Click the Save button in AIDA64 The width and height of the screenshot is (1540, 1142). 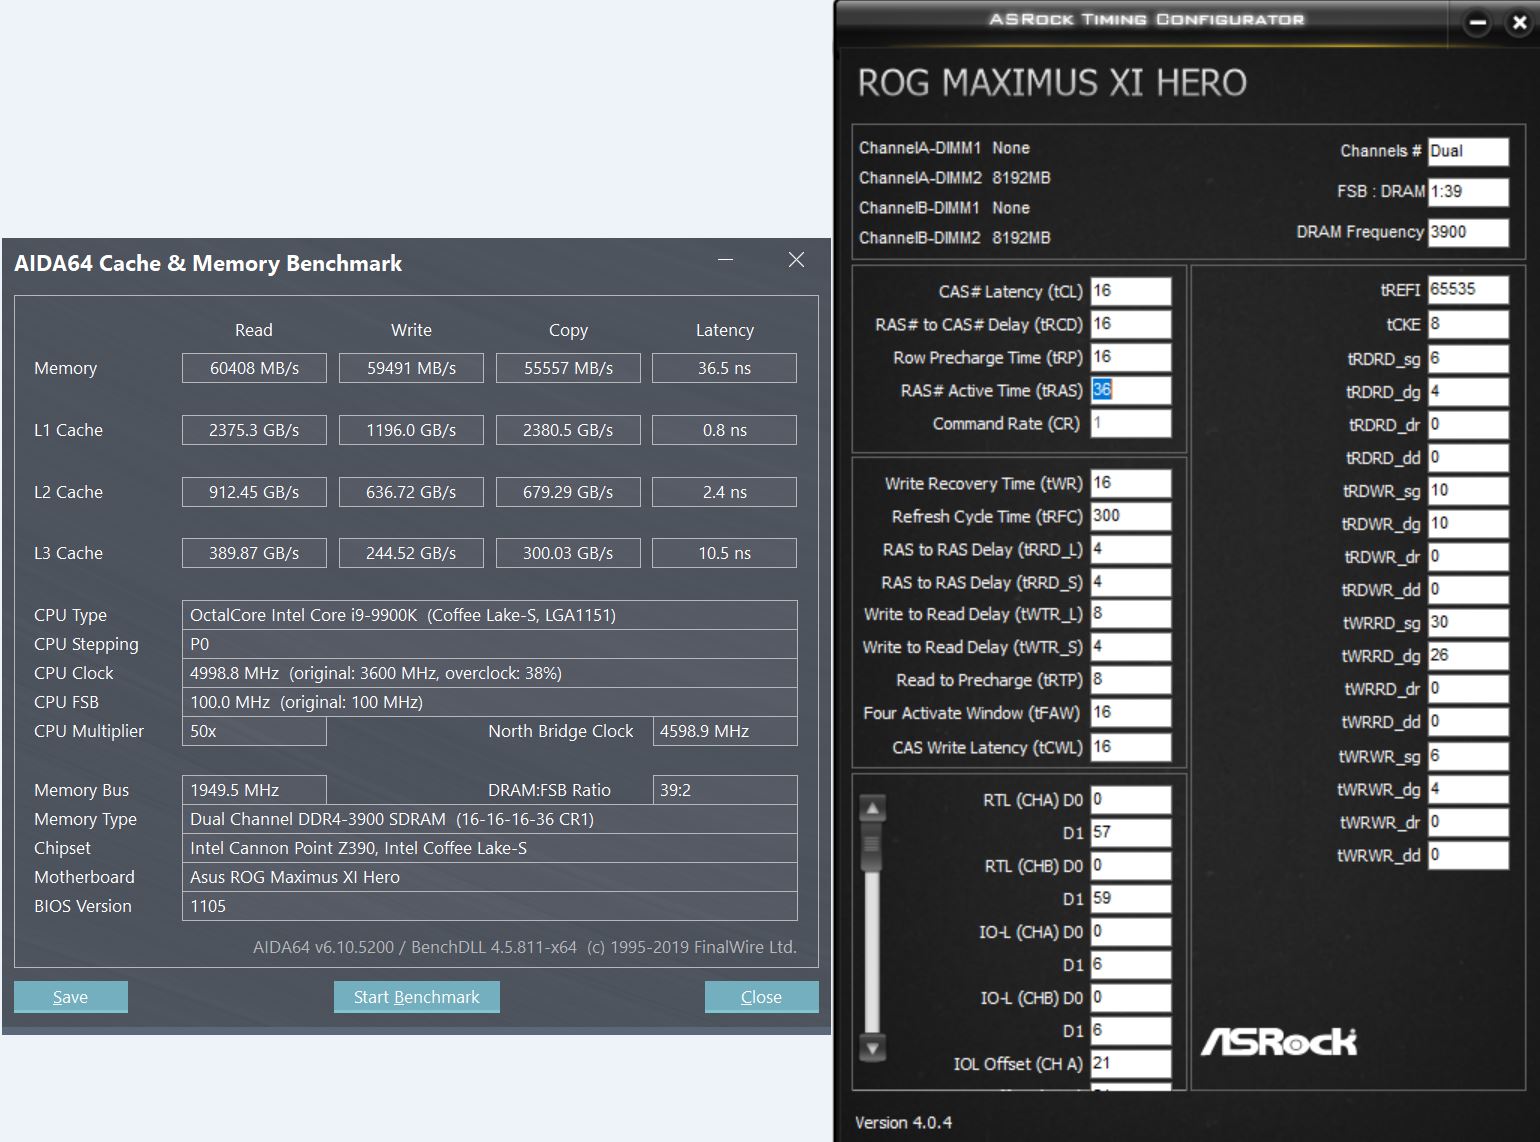coord(70,997)
